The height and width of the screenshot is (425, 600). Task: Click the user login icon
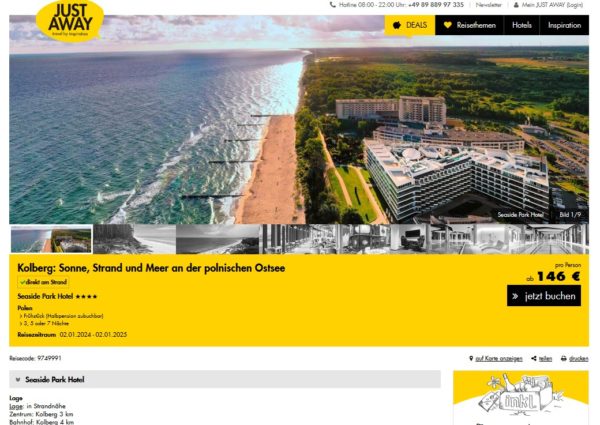(x=516, y=5)
